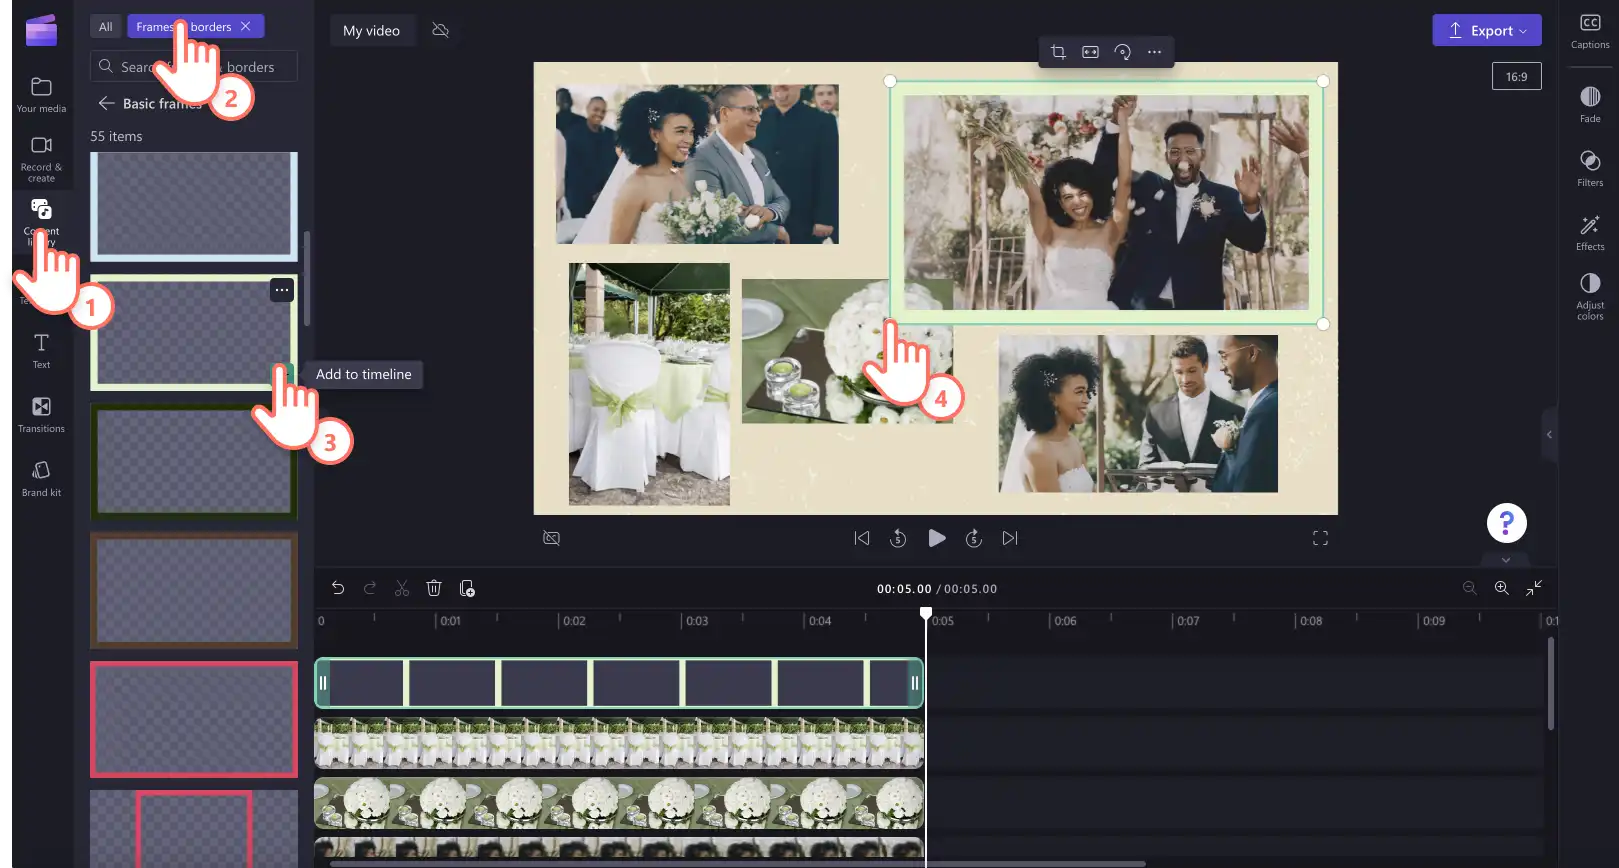Click the playhead at 0:05
1619x868 pixels.
coord(926,613)
